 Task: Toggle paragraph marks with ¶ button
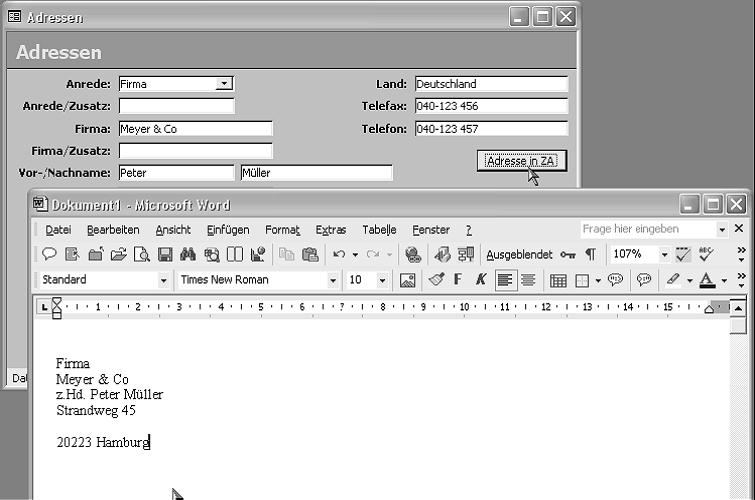coord(590,254)
